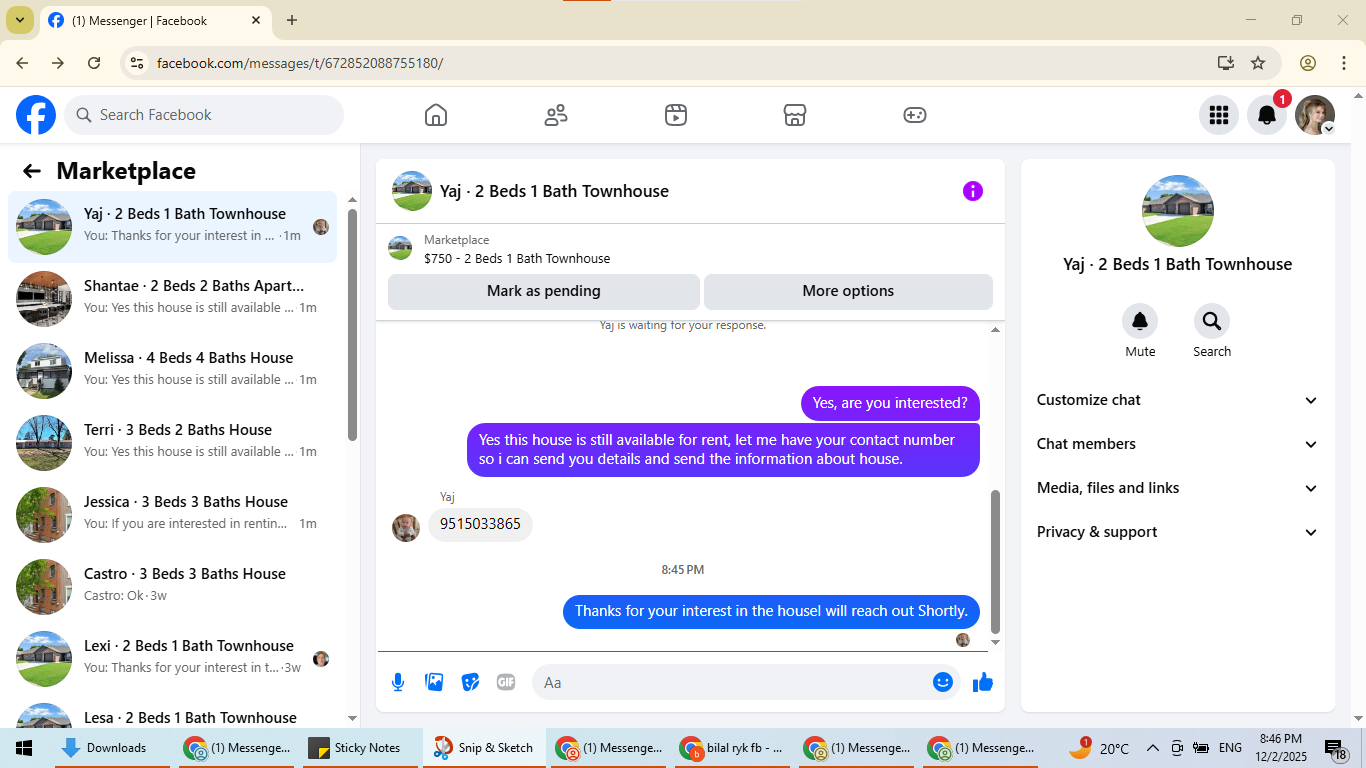Open the Facebook menu grid icon
The width and height of the screenshot is (1366, 768).
tap(1219, 115)
